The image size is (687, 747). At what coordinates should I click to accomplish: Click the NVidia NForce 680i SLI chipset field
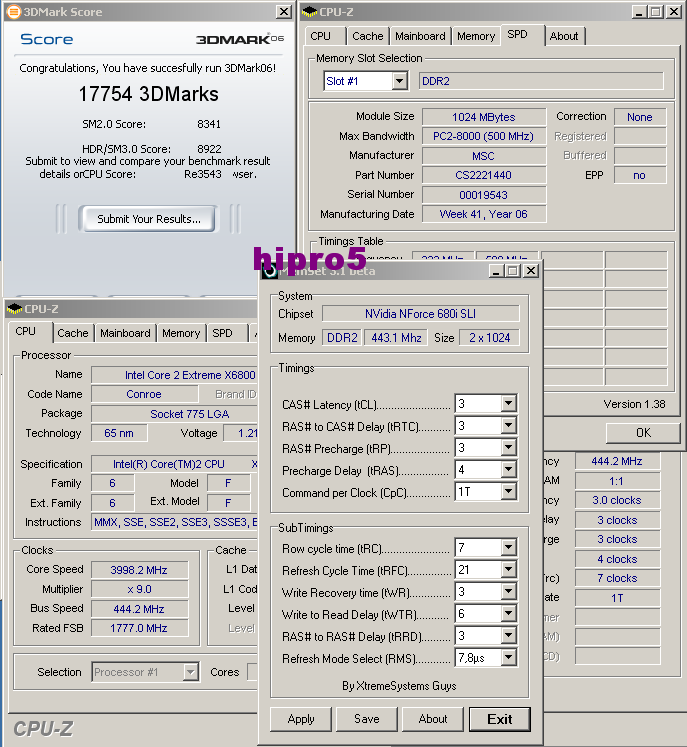pyautogui.click(x=421, y=314)
